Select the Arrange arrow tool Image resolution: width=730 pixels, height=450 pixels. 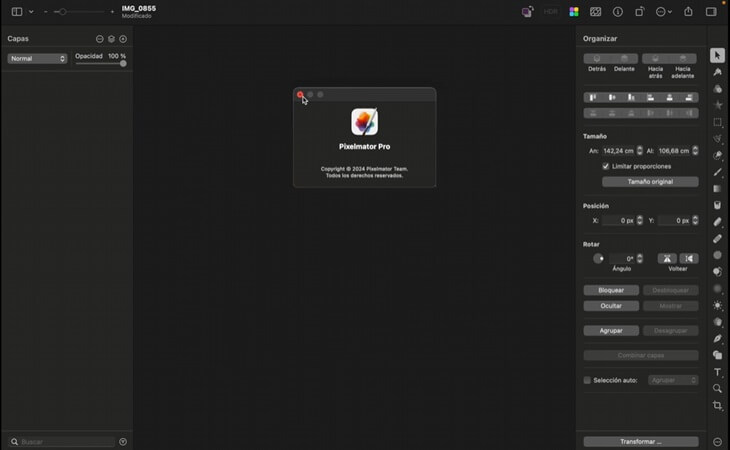(717, 55)
